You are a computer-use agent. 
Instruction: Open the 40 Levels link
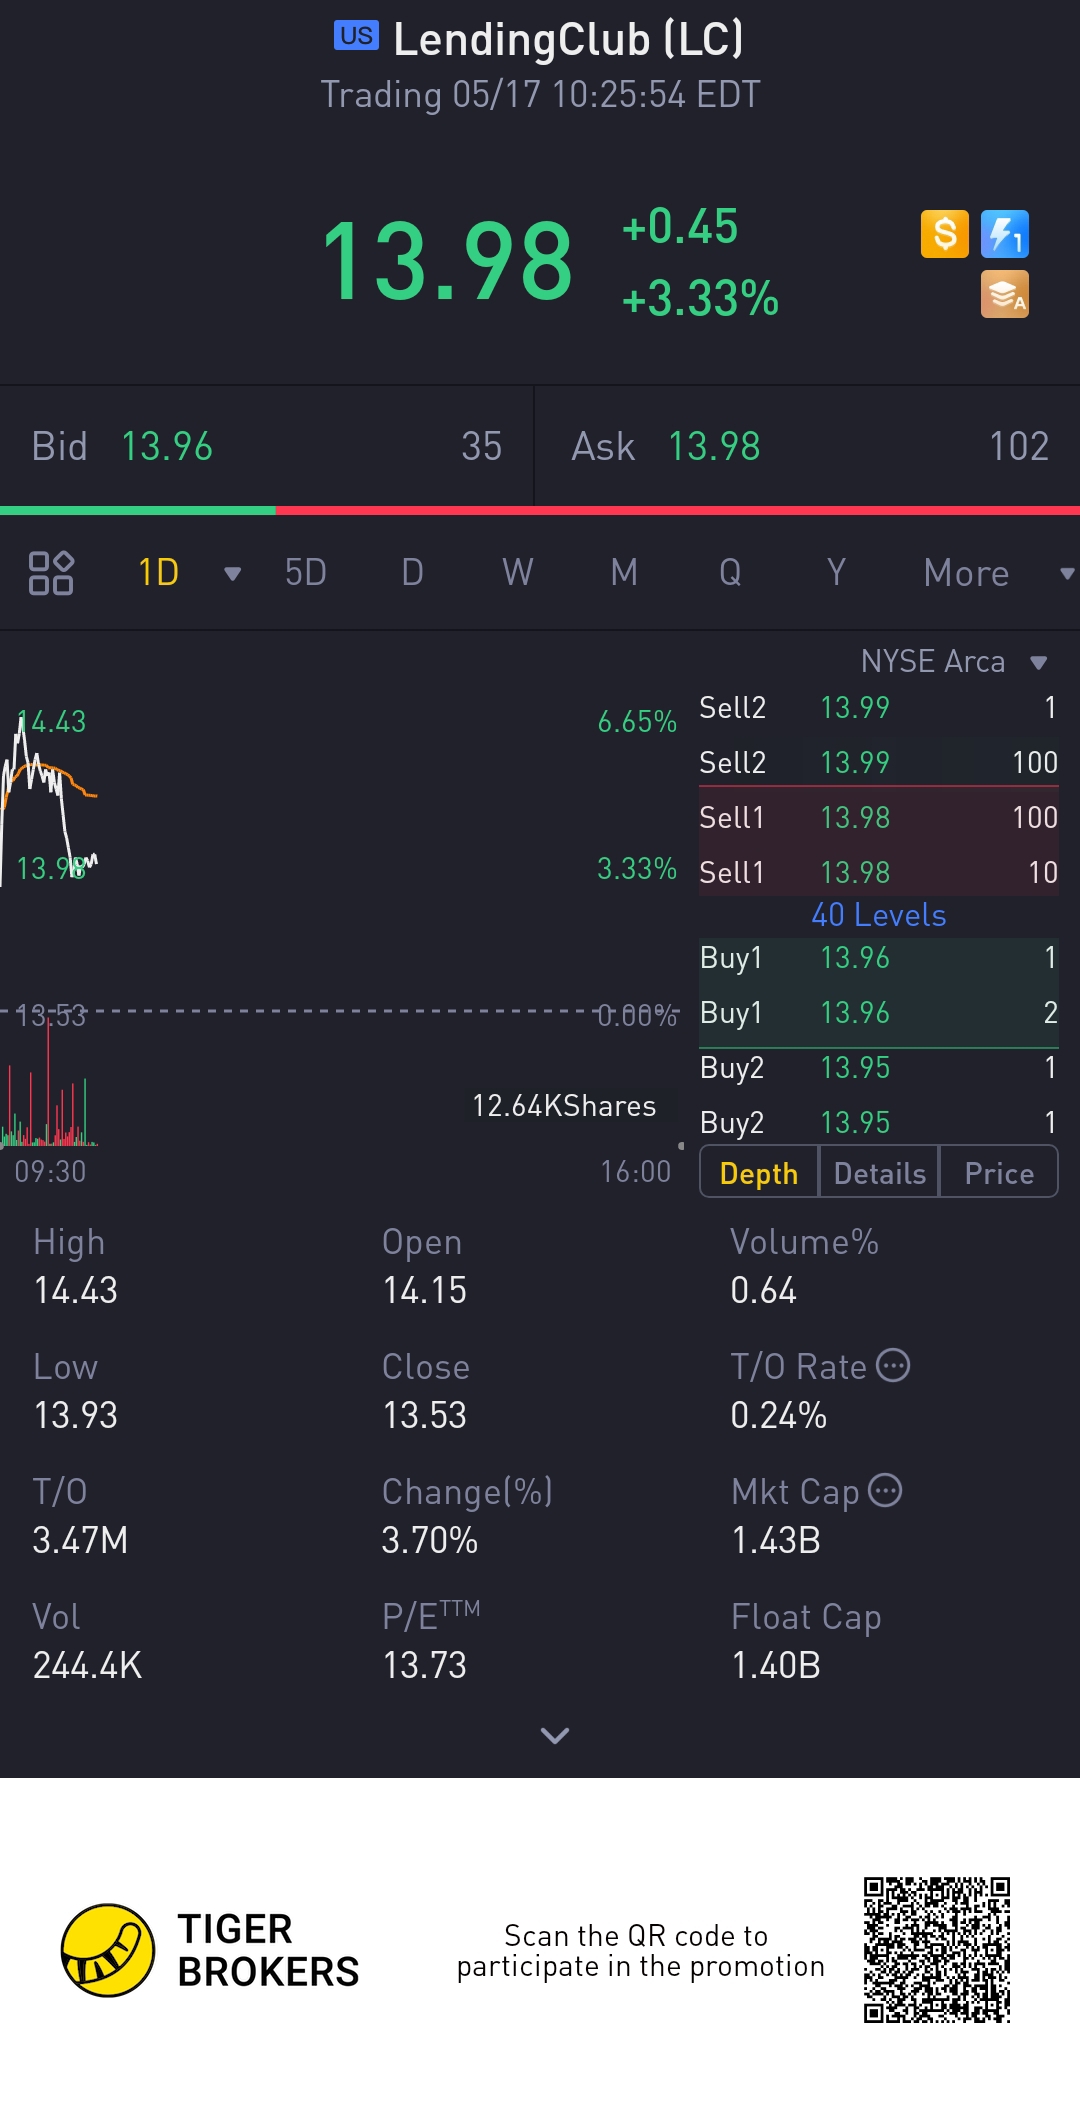878,915
